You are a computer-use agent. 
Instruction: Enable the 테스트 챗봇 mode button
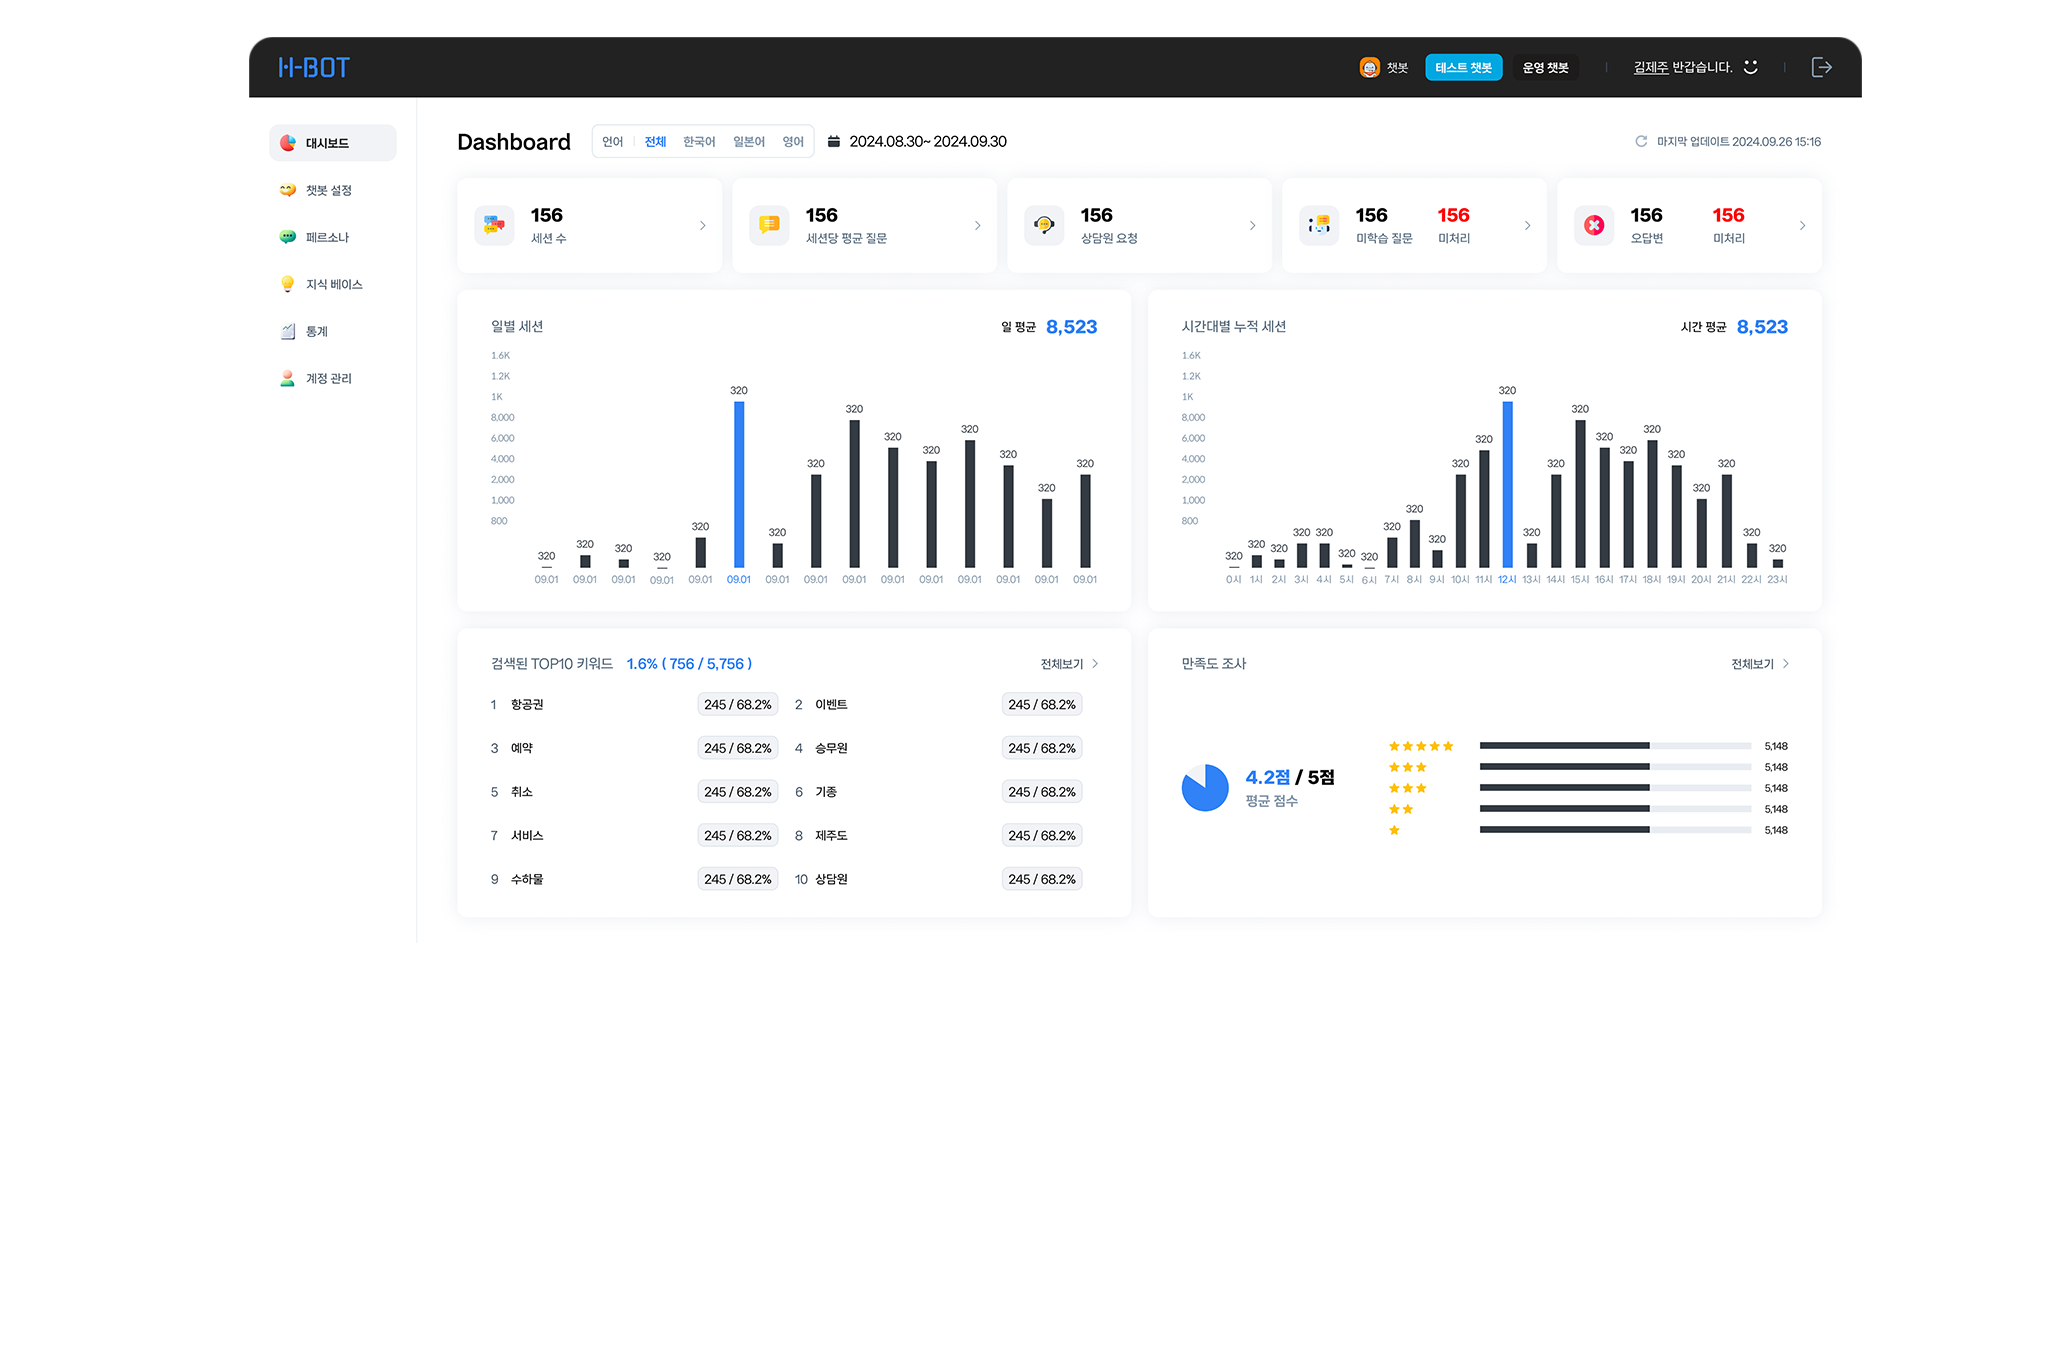1463,66
